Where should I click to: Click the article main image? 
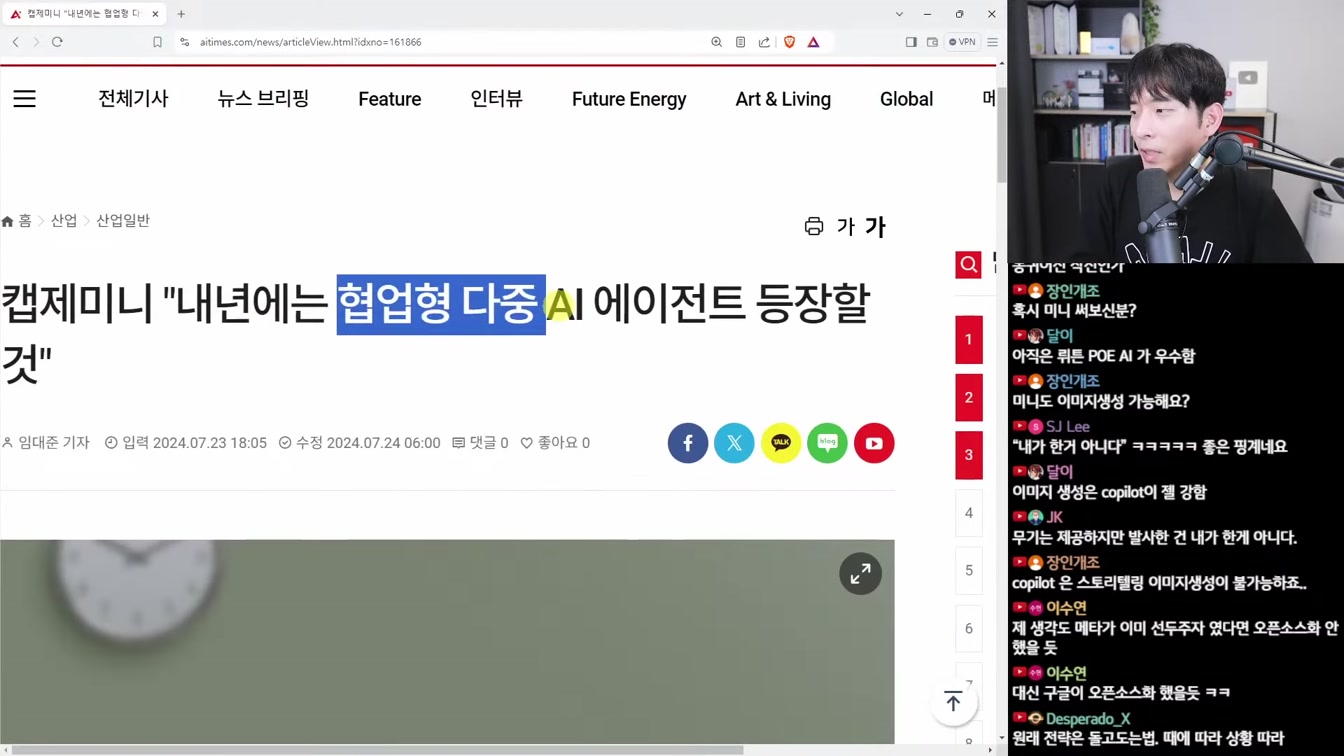pyautogui.click(x=447, y=642)
